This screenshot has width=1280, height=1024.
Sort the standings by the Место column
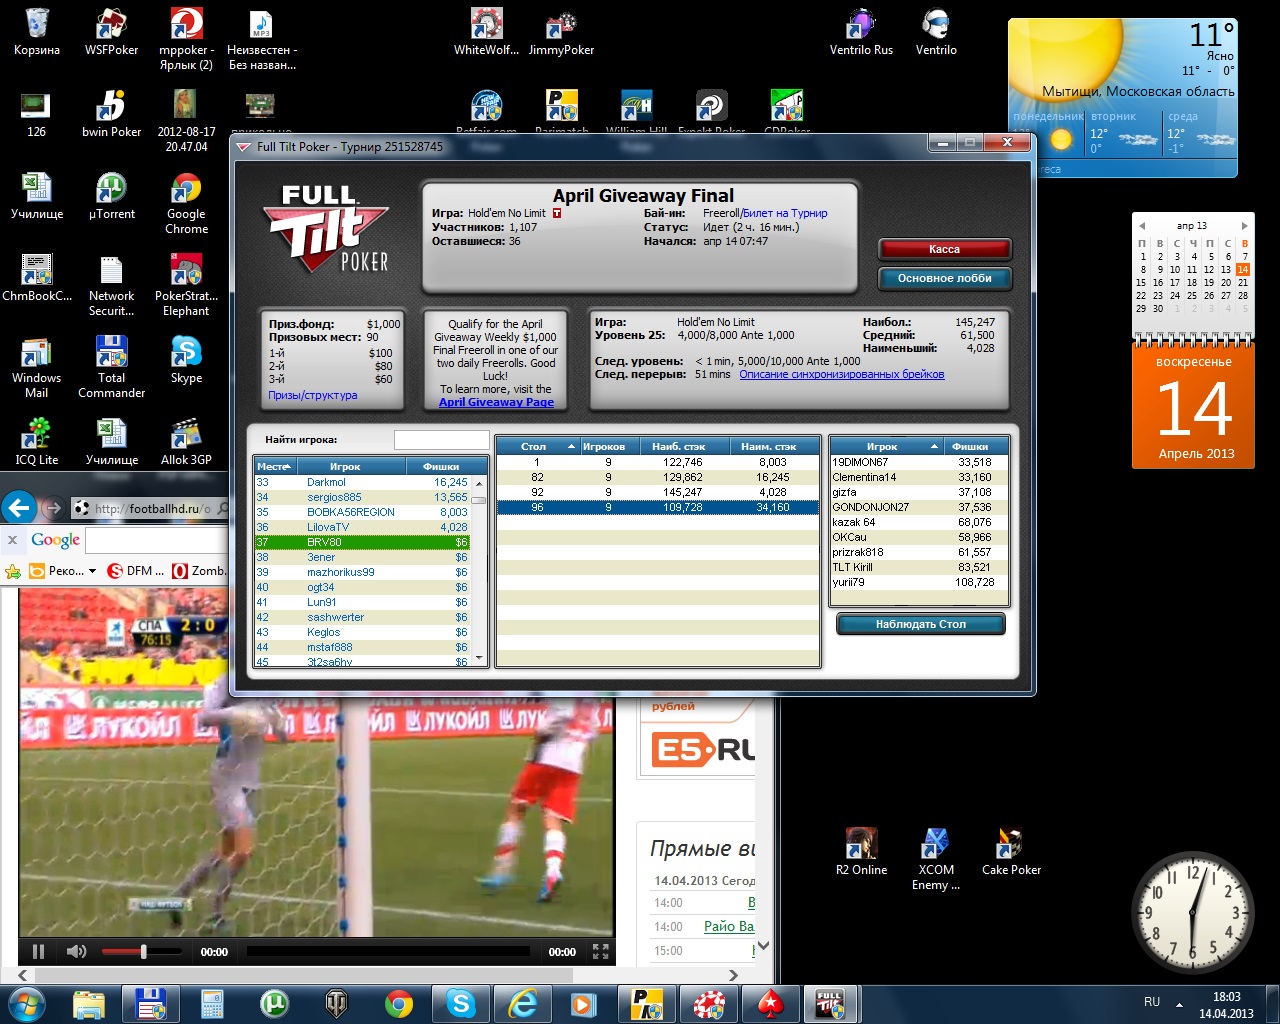pos(275,466)
